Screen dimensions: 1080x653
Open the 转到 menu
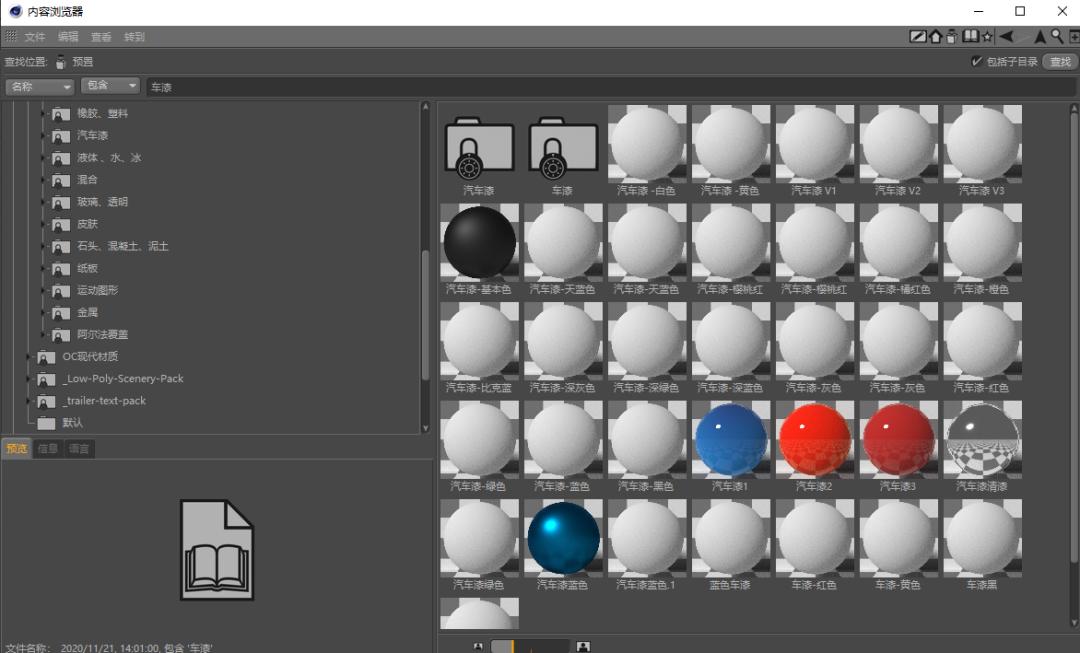(134, 37)
